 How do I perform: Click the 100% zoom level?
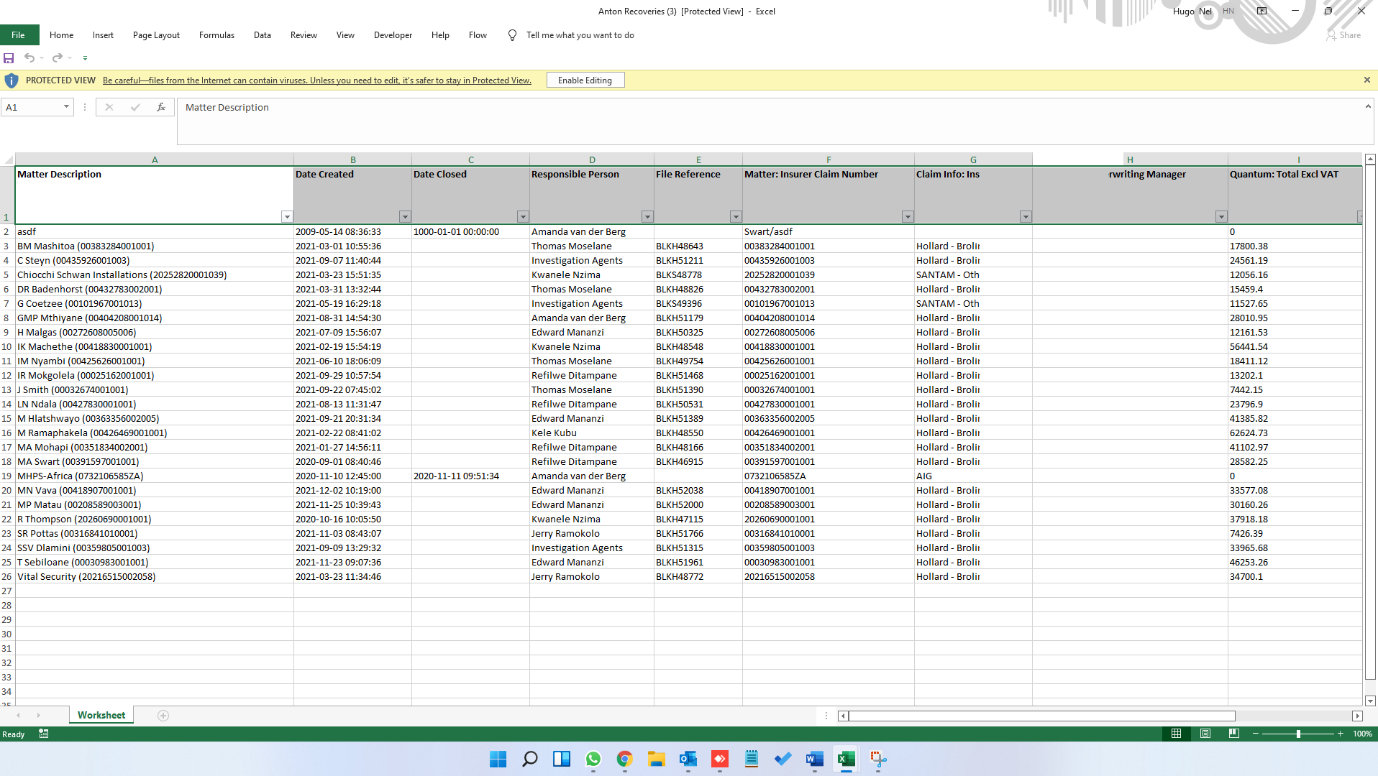[1362, 734]
